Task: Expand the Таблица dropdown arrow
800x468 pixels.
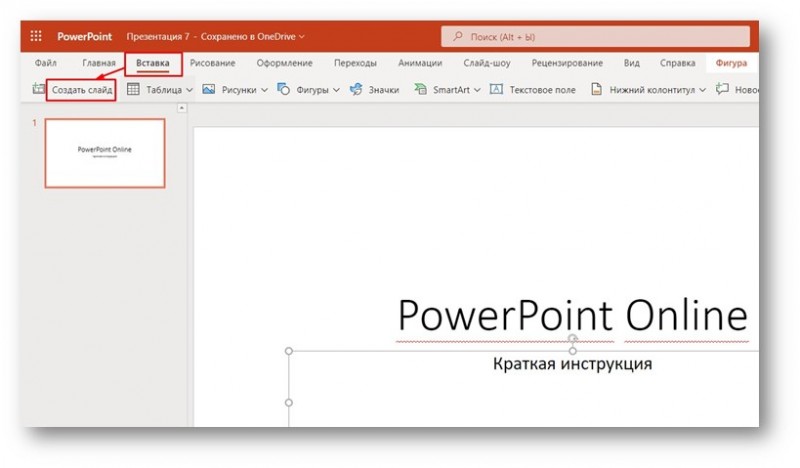Action: (x=189, y=90)
